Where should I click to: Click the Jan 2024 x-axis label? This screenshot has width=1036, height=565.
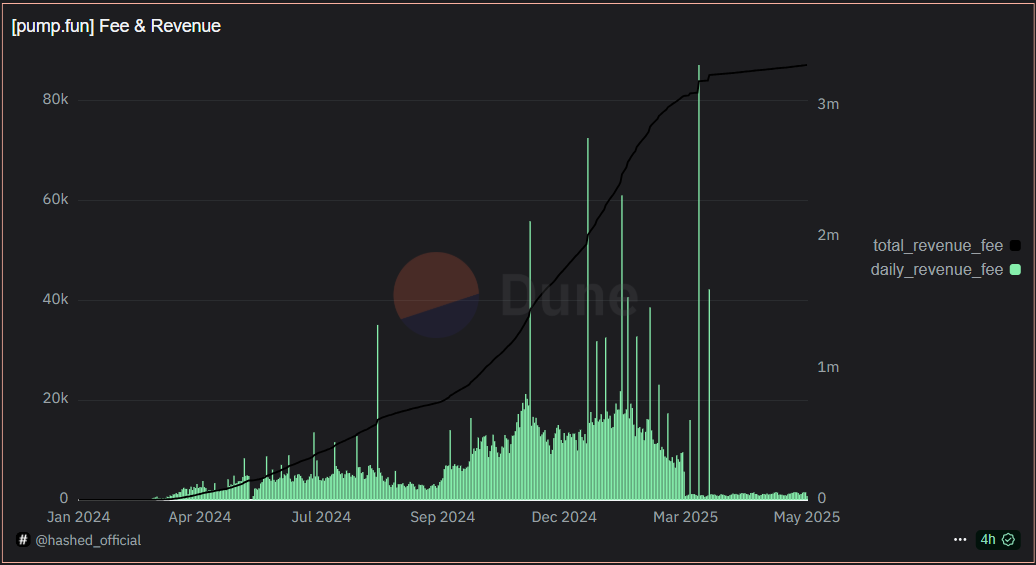(79, 517)
